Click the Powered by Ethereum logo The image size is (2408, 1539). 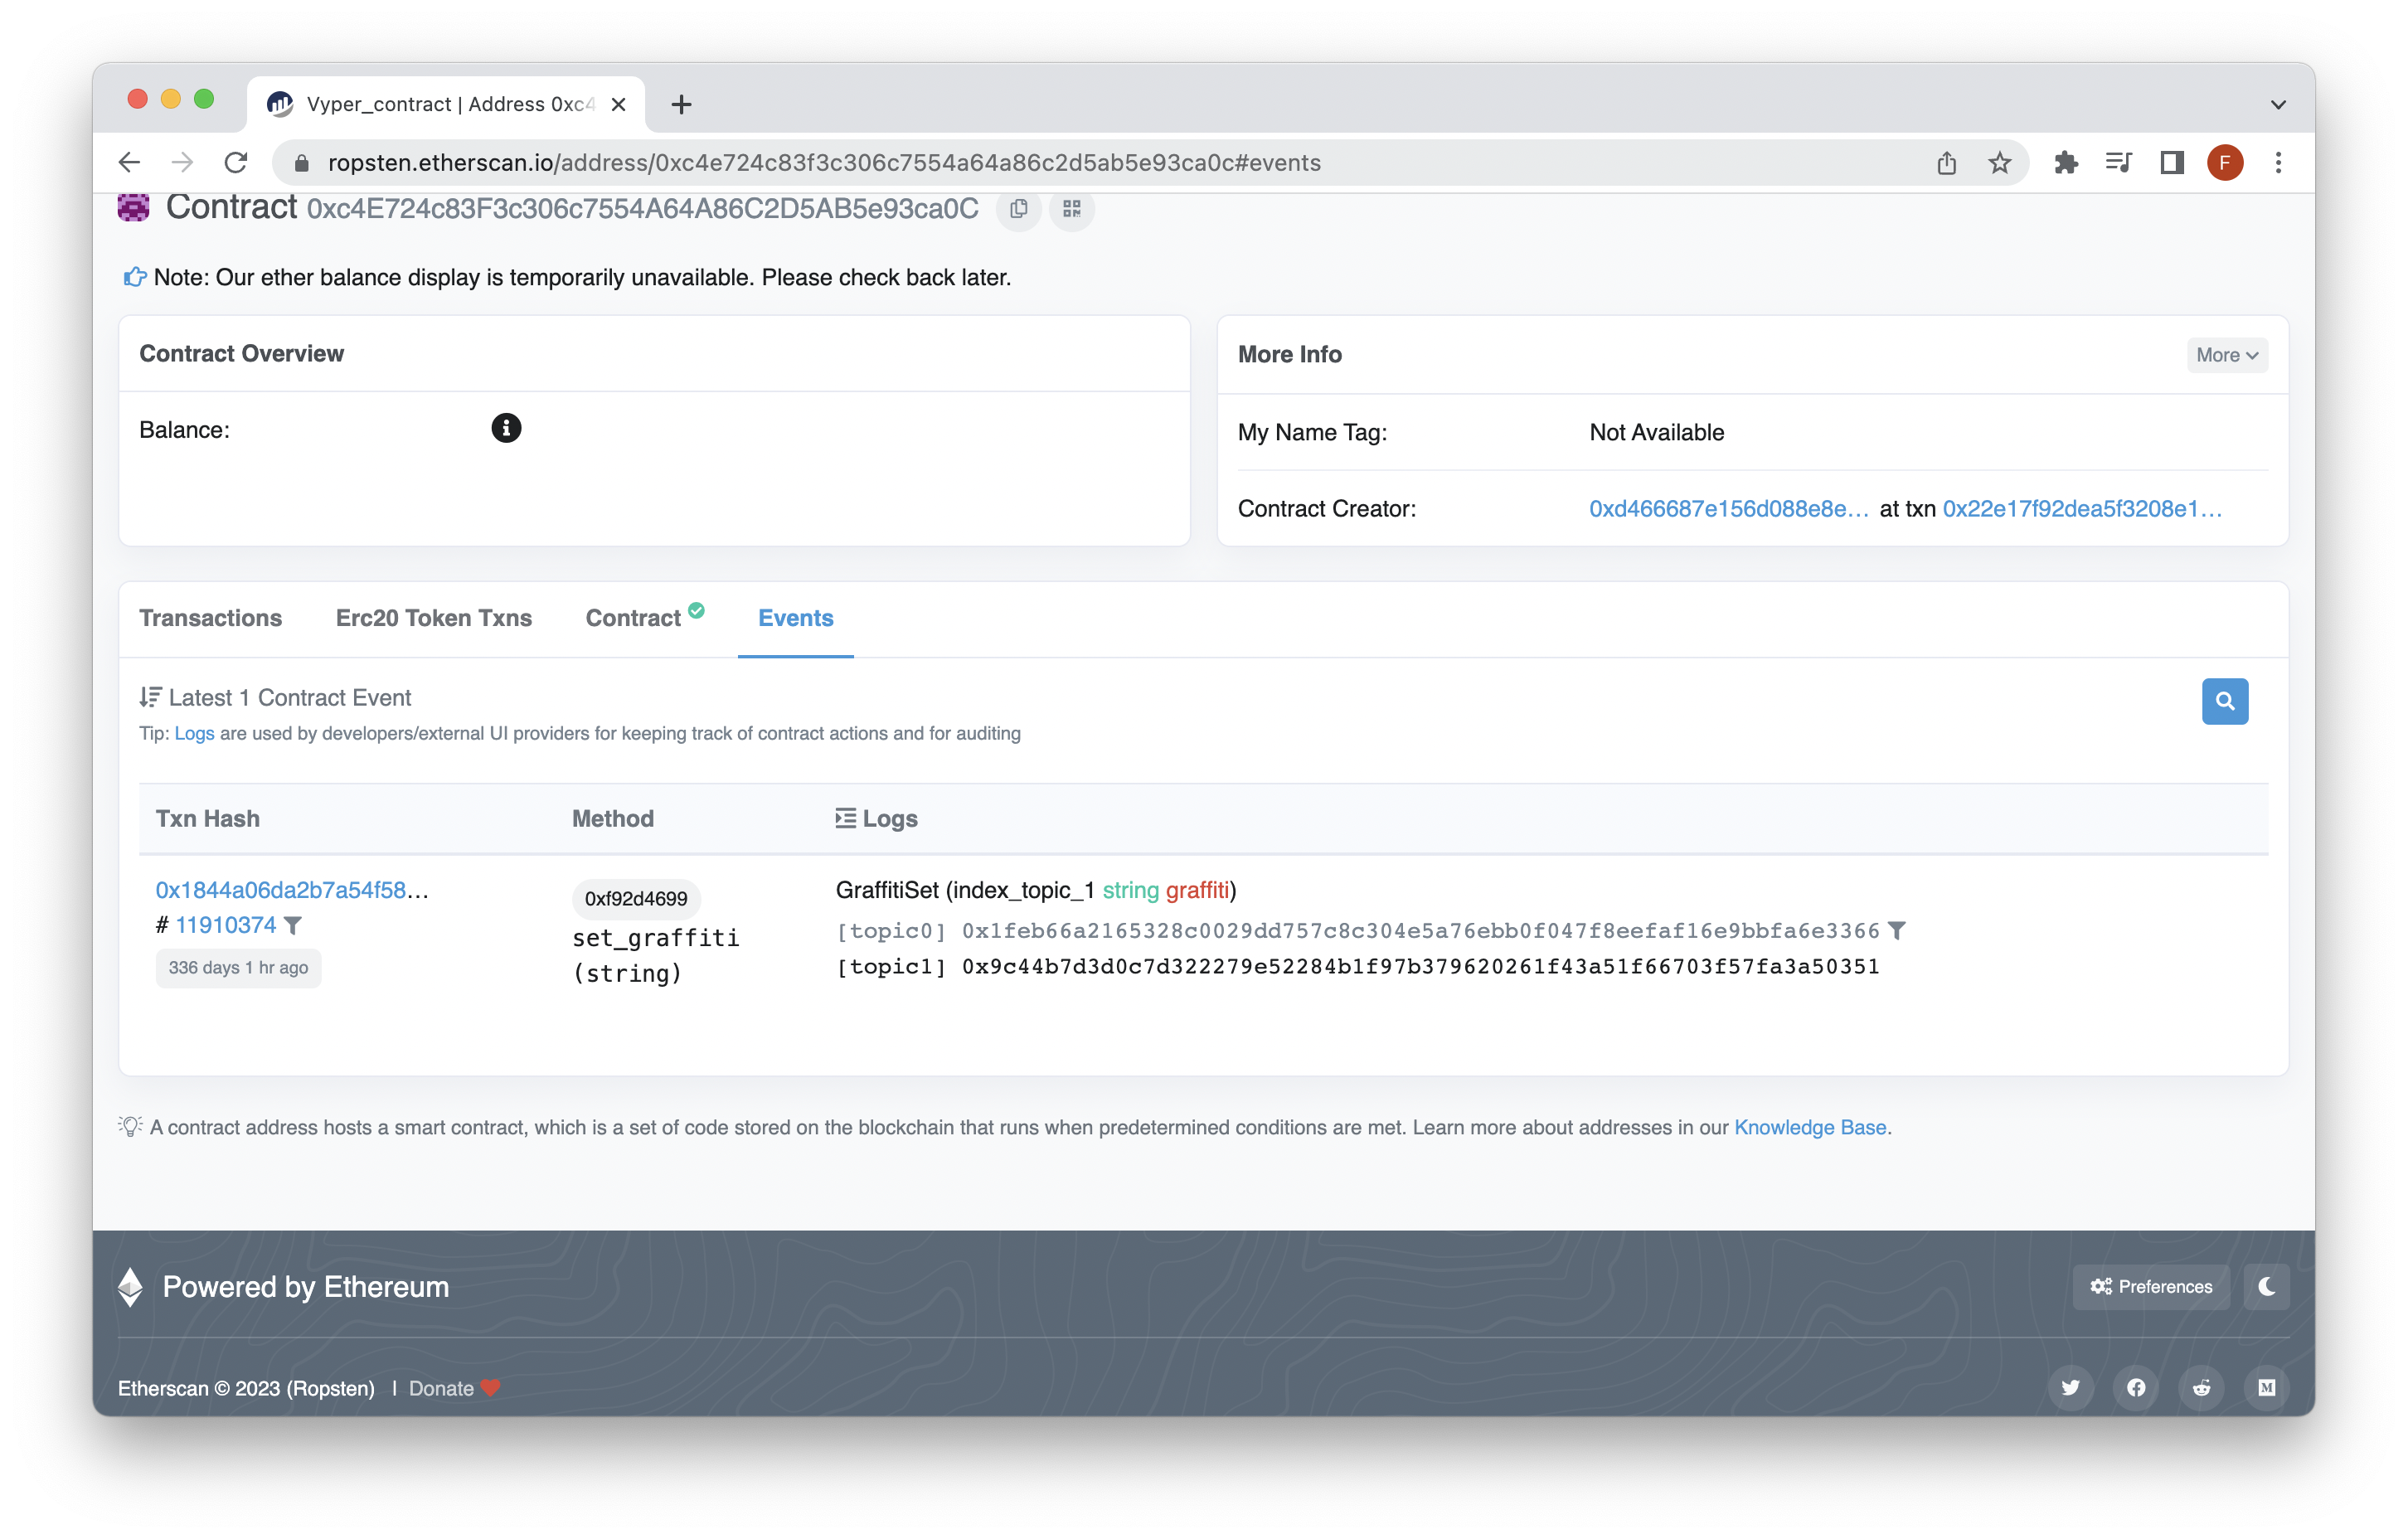click(130, 1286)
